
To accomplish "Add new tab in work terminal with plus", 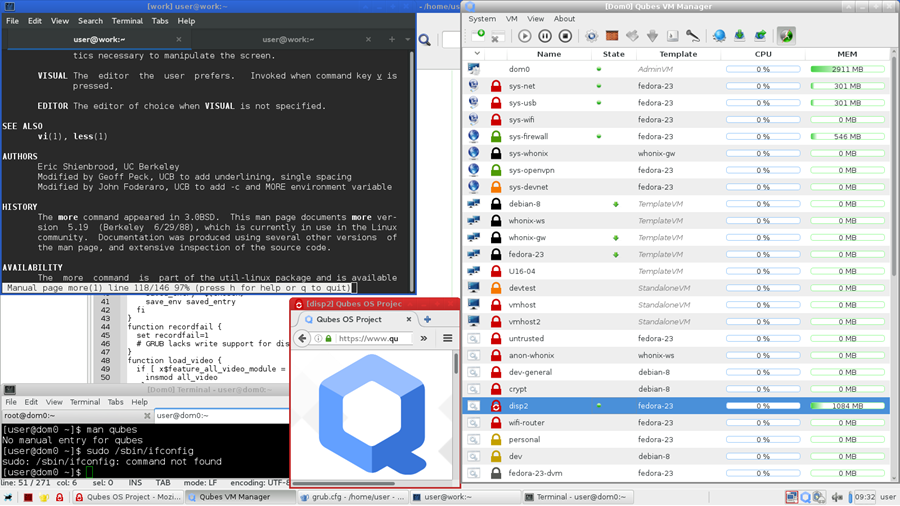I will (391, 40).
